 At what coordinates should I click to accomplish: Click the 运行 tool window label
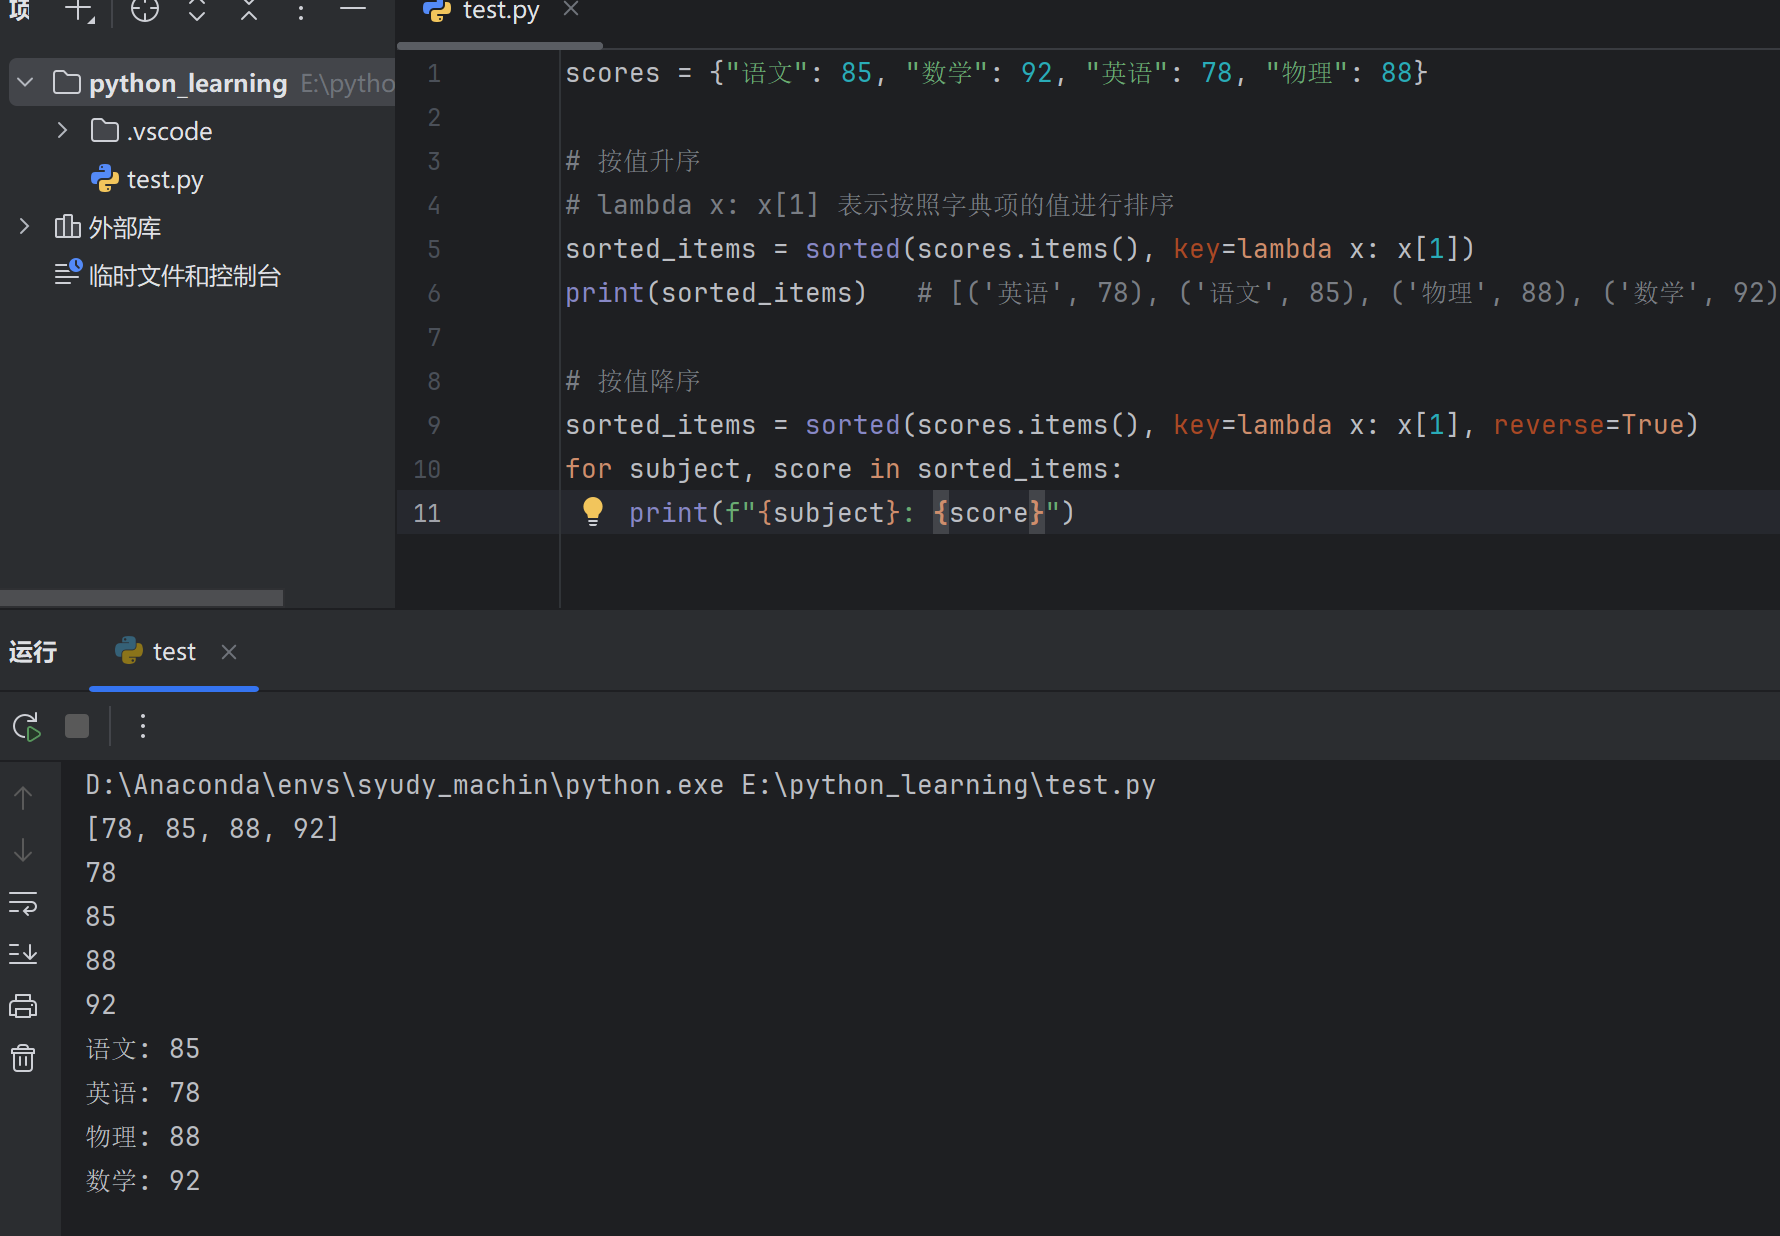click(x=33, y=652)
